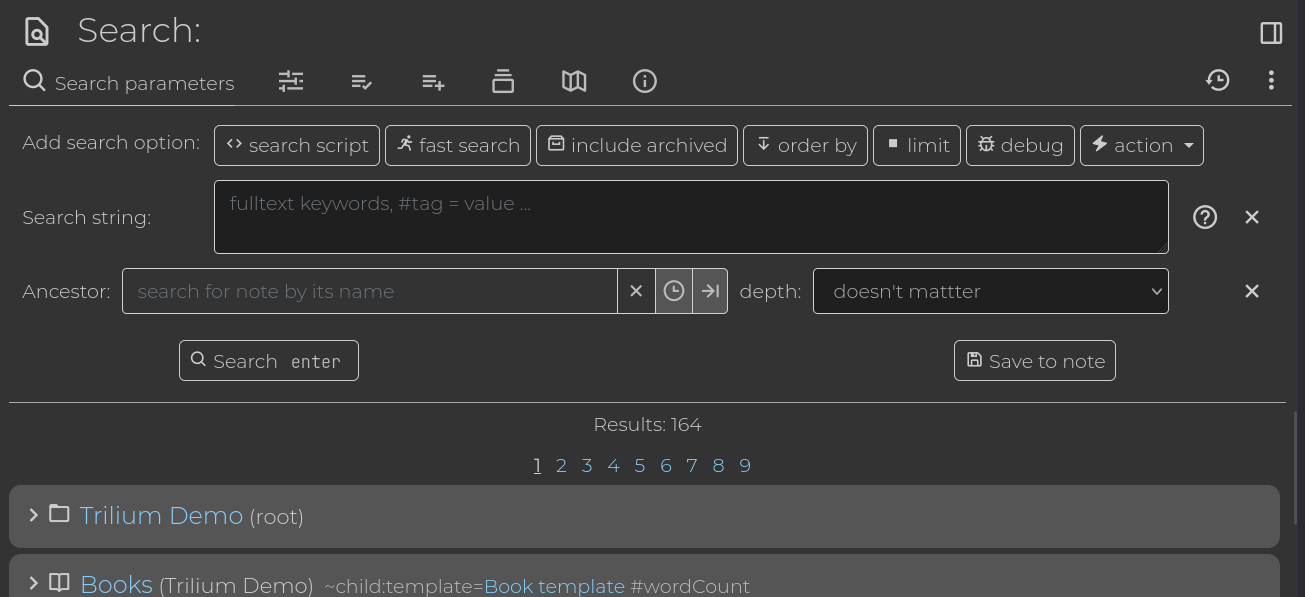Viewport: 1305px width, 597px height.
Task: Open the Inherited attributes tab icon
Action: [433, 81]
